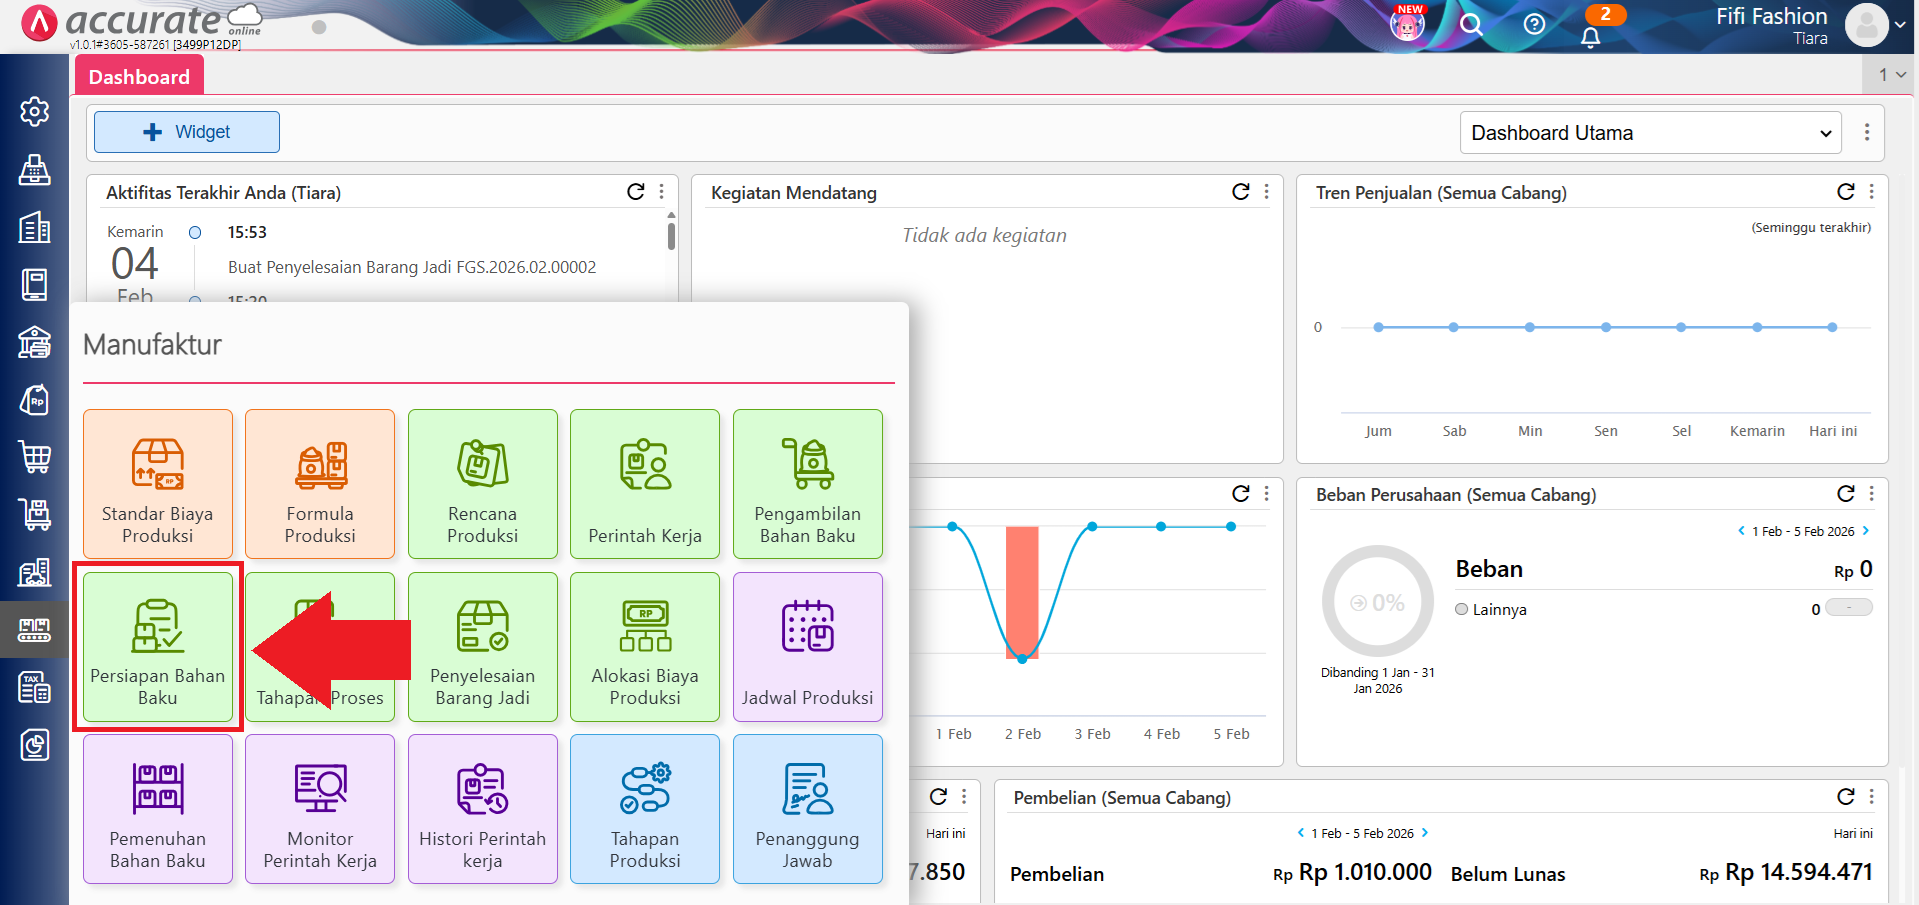
Task: Open Manufaktur menu in sidebar
Action: [x=35, y=630]
